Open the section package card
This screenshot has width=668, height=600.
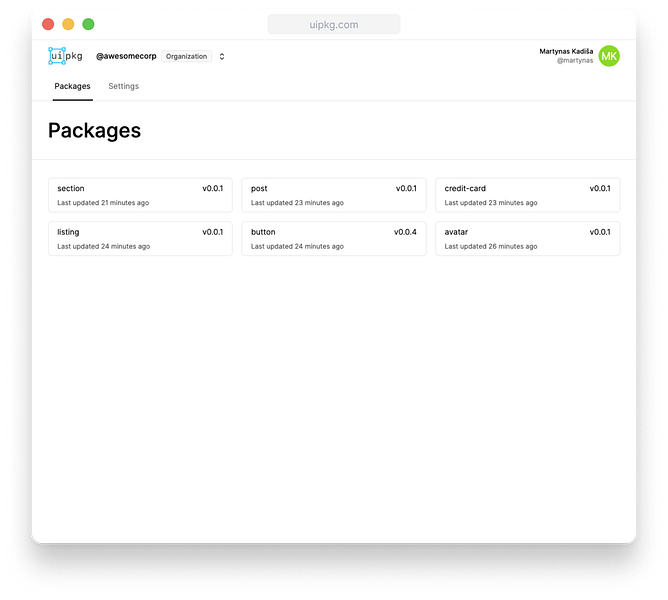click(140, 195)
